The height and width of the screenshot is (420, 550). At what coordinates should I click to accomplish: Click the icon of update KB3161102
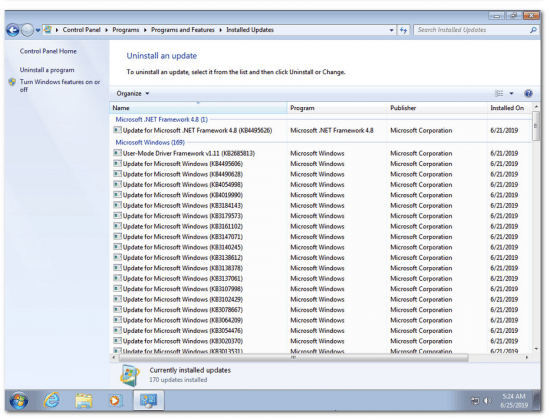coord(117,226)
